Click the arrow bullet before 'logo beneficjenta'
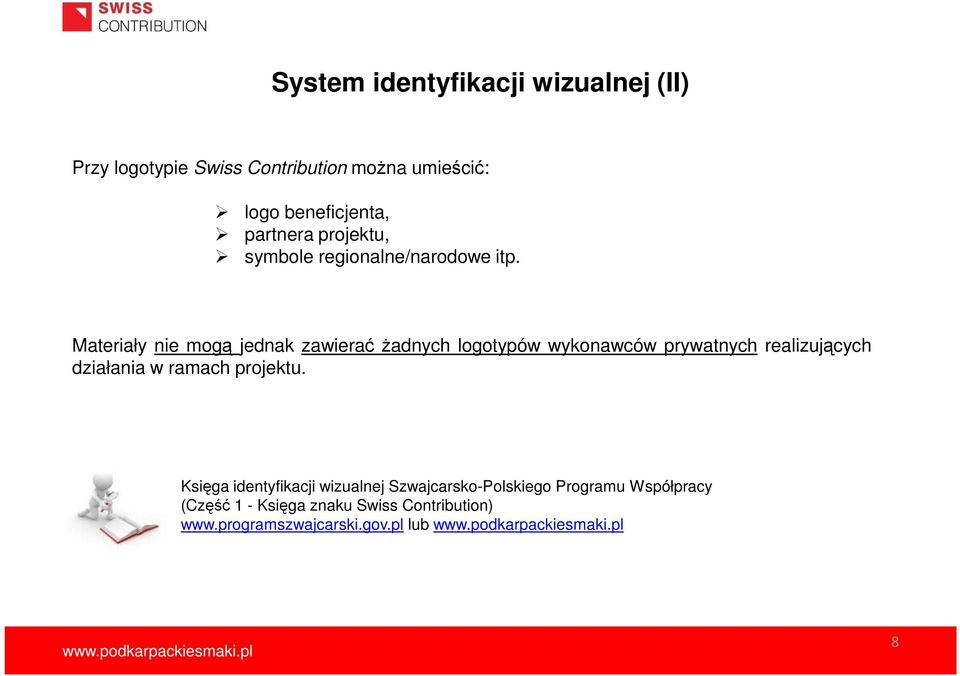The height and width of the screenshot is (676, 960). [222, 212]
